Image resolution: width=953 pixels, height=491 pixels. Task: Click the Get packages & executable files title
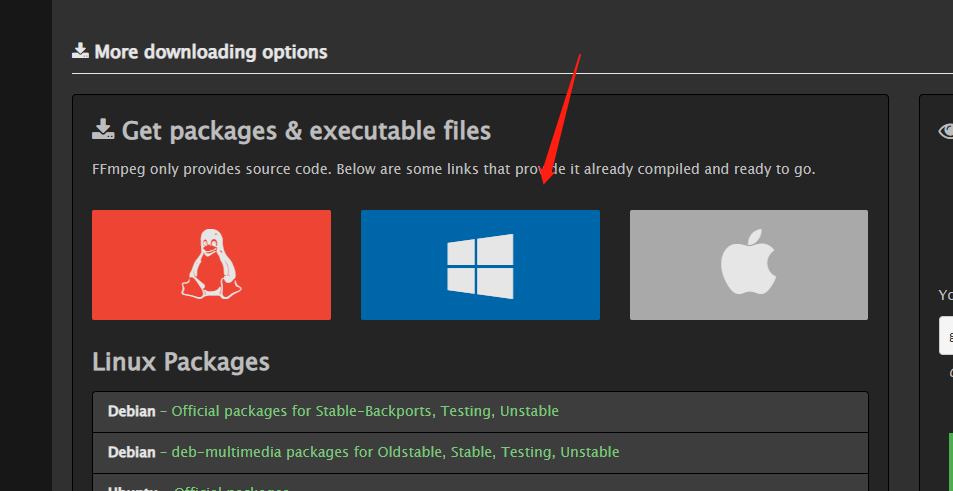306,130
